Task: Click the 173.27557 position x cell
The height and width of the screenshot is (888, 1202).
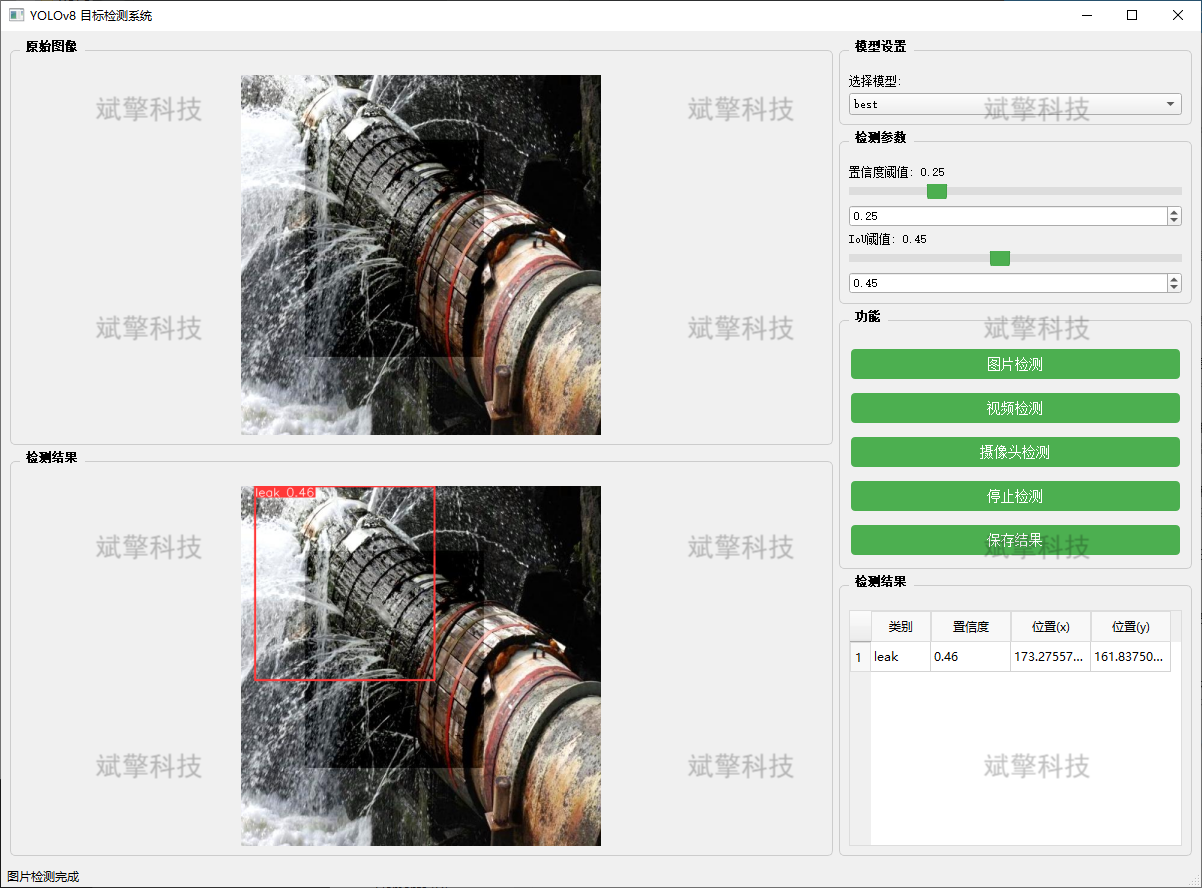Action: pyautogui.click(x=1050, y=657)
